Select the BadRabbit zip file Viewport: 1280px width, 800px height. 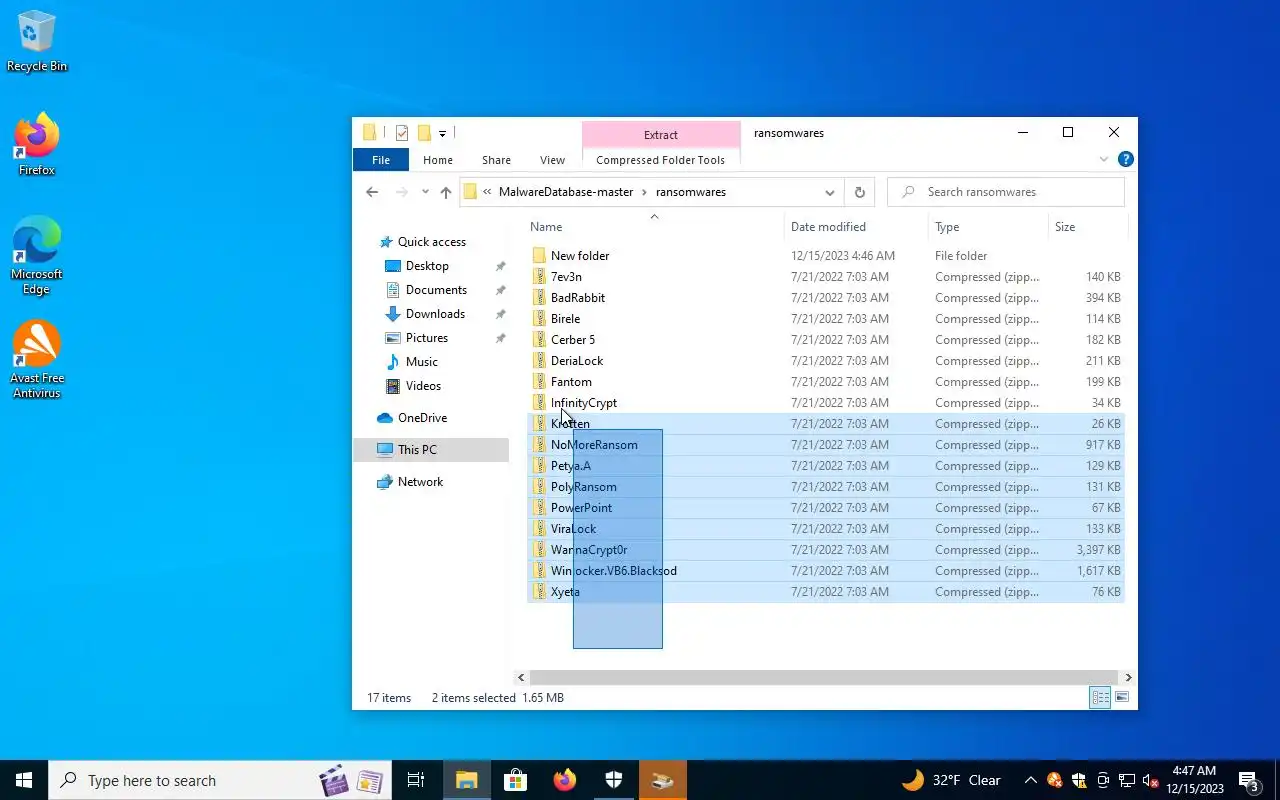click(578, 298)
